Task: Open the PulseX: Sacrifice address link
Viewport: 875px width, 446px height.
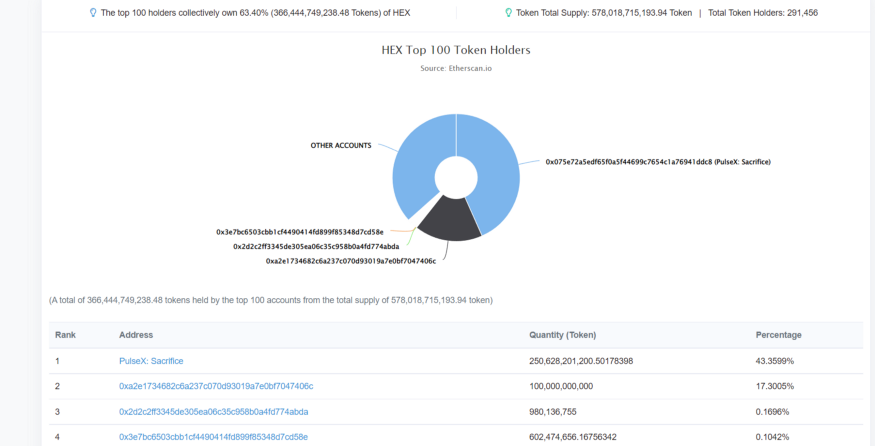Action: coord(151,361)
